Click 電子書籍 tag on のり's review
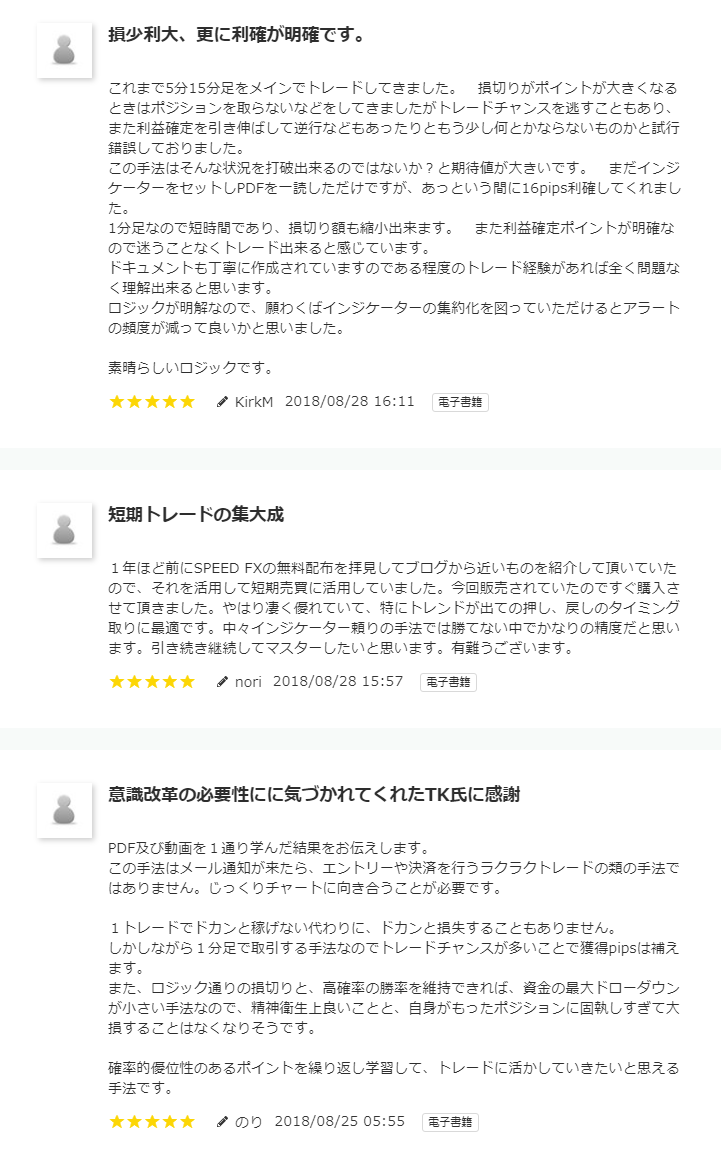This screenshot has width=721, height=1157. (x=450, y=1122)
